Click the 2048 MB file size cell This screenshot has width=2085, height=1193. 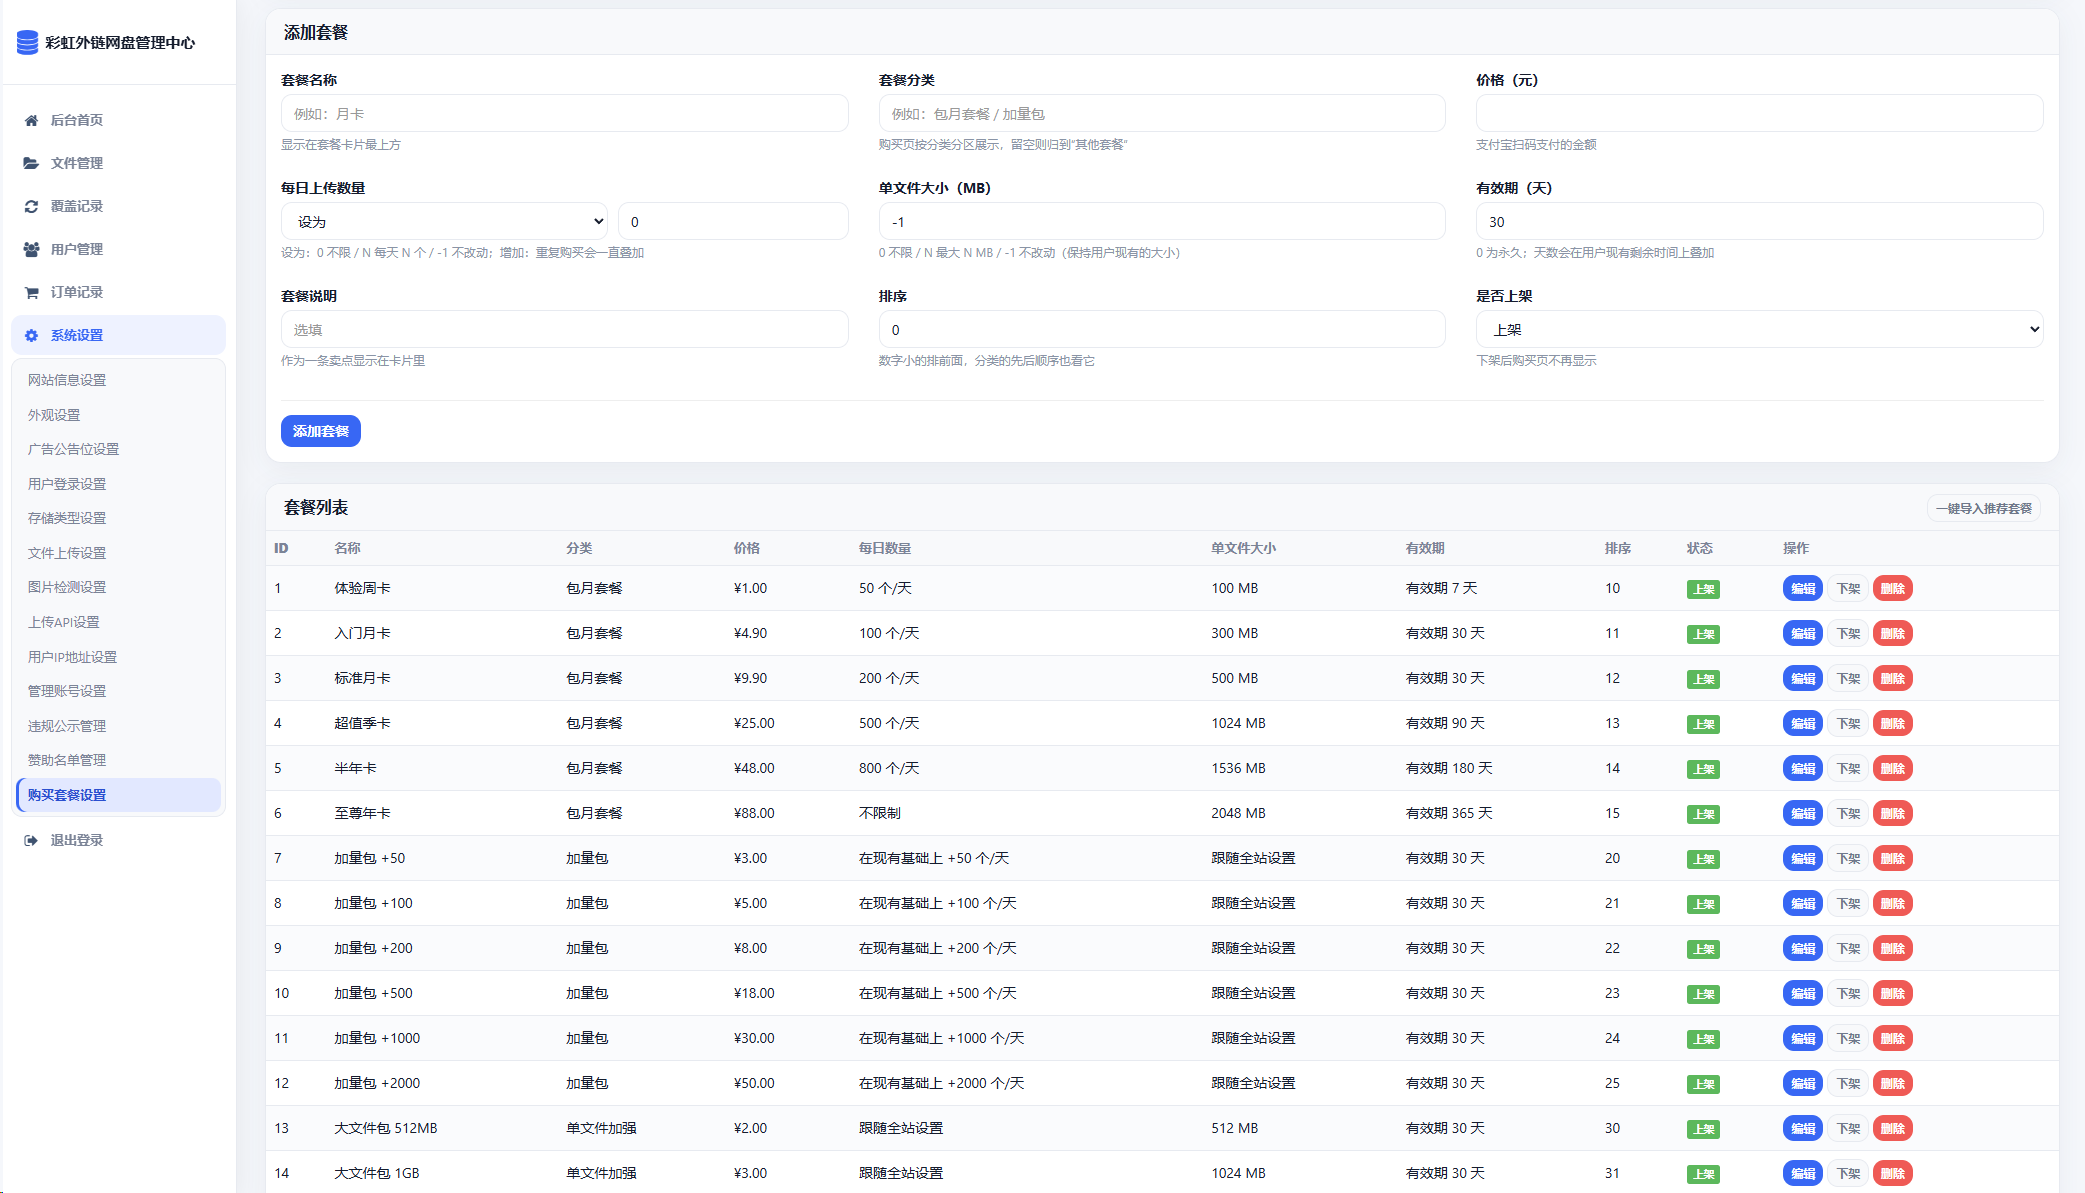pos(1238,813)
